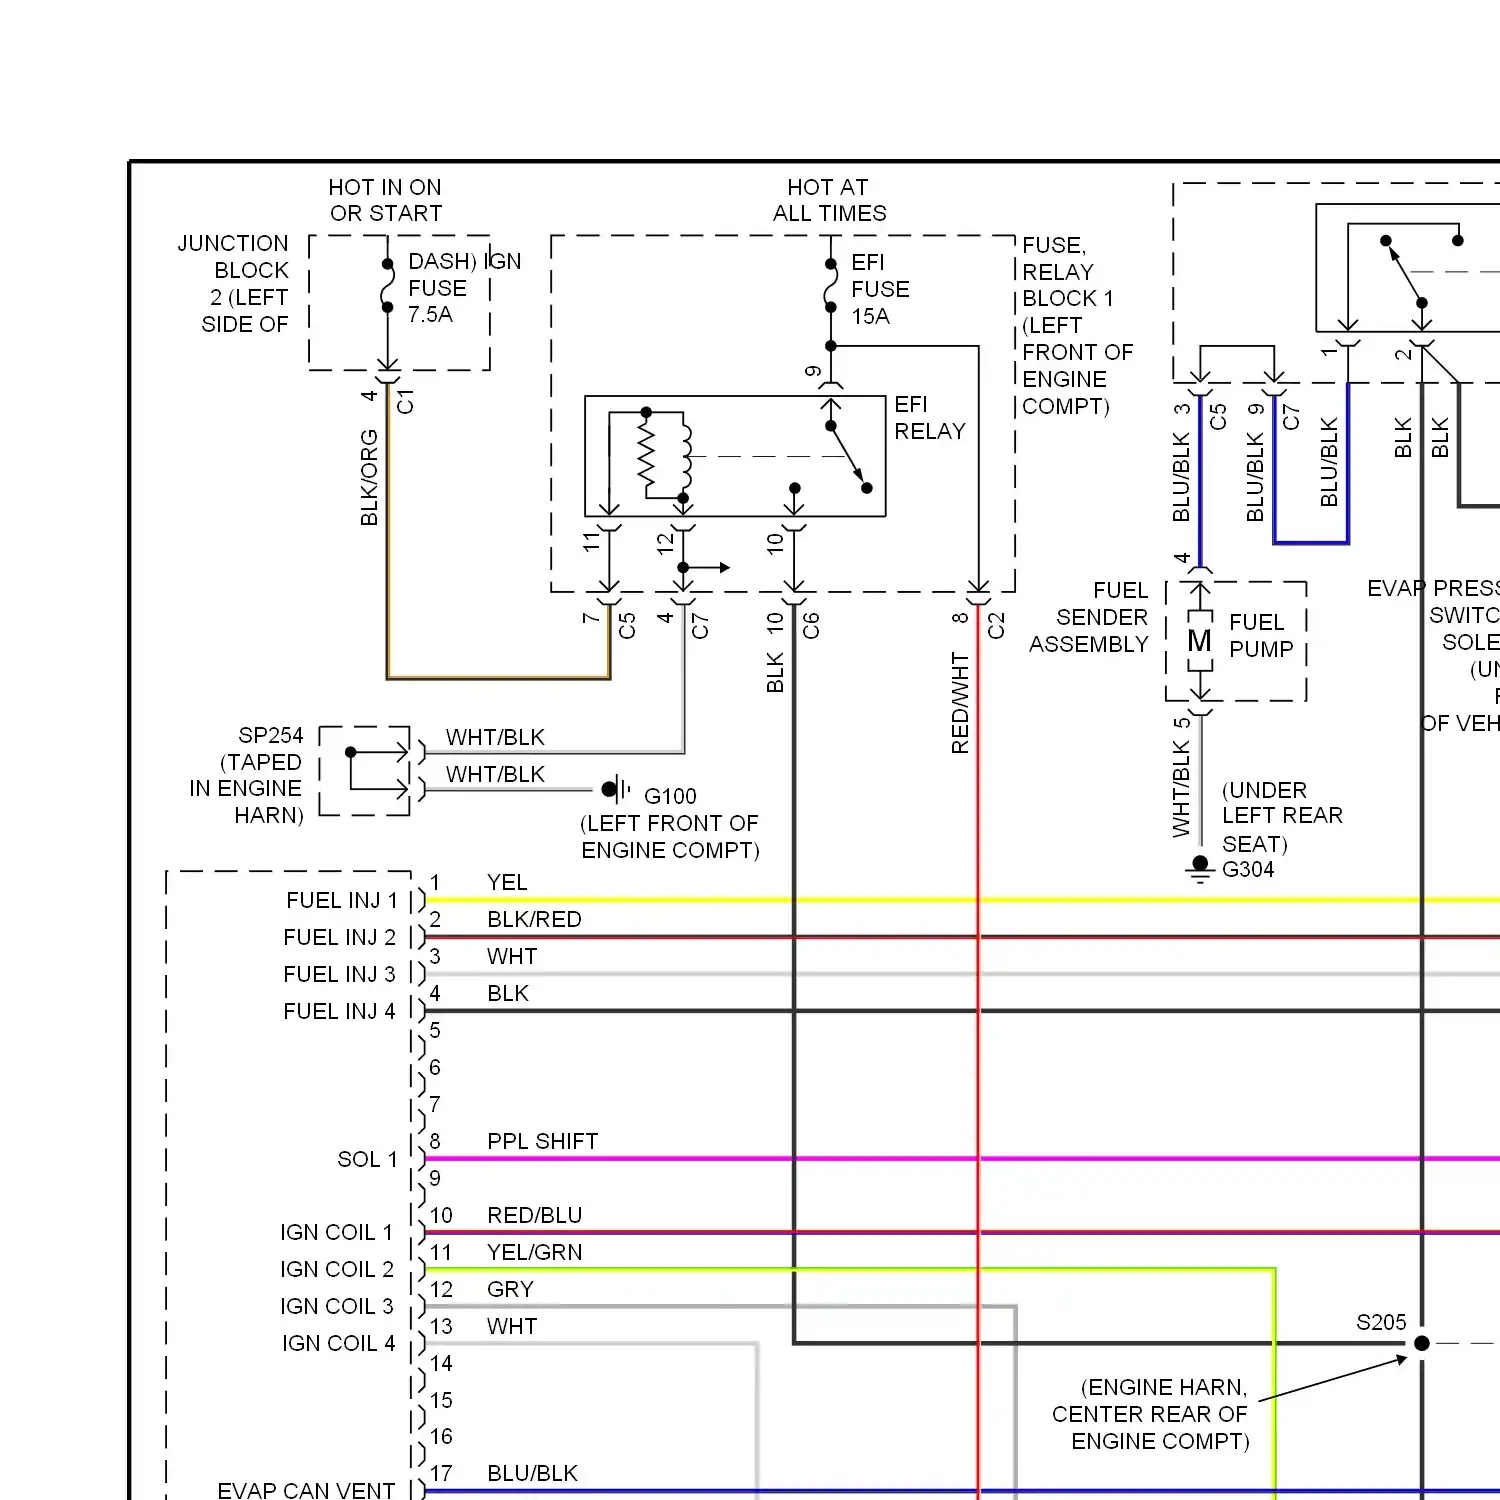Click the 'IGN COIL 1' label
The height and width of the screenshot is (1500, 1500).
[337, 1232]
